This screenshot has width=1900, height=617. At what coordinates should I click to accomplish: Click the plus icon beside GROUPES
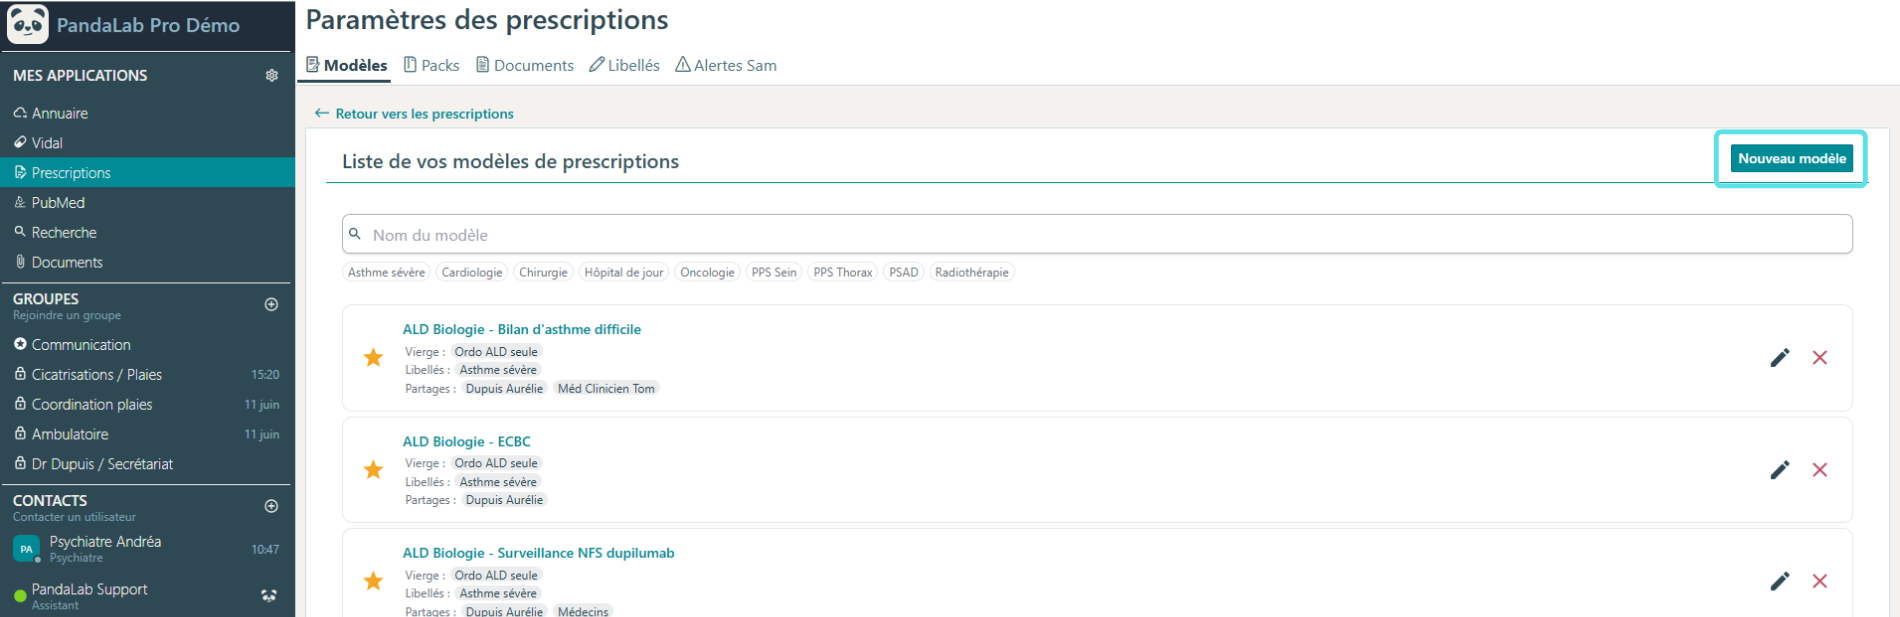click(271, 304)
